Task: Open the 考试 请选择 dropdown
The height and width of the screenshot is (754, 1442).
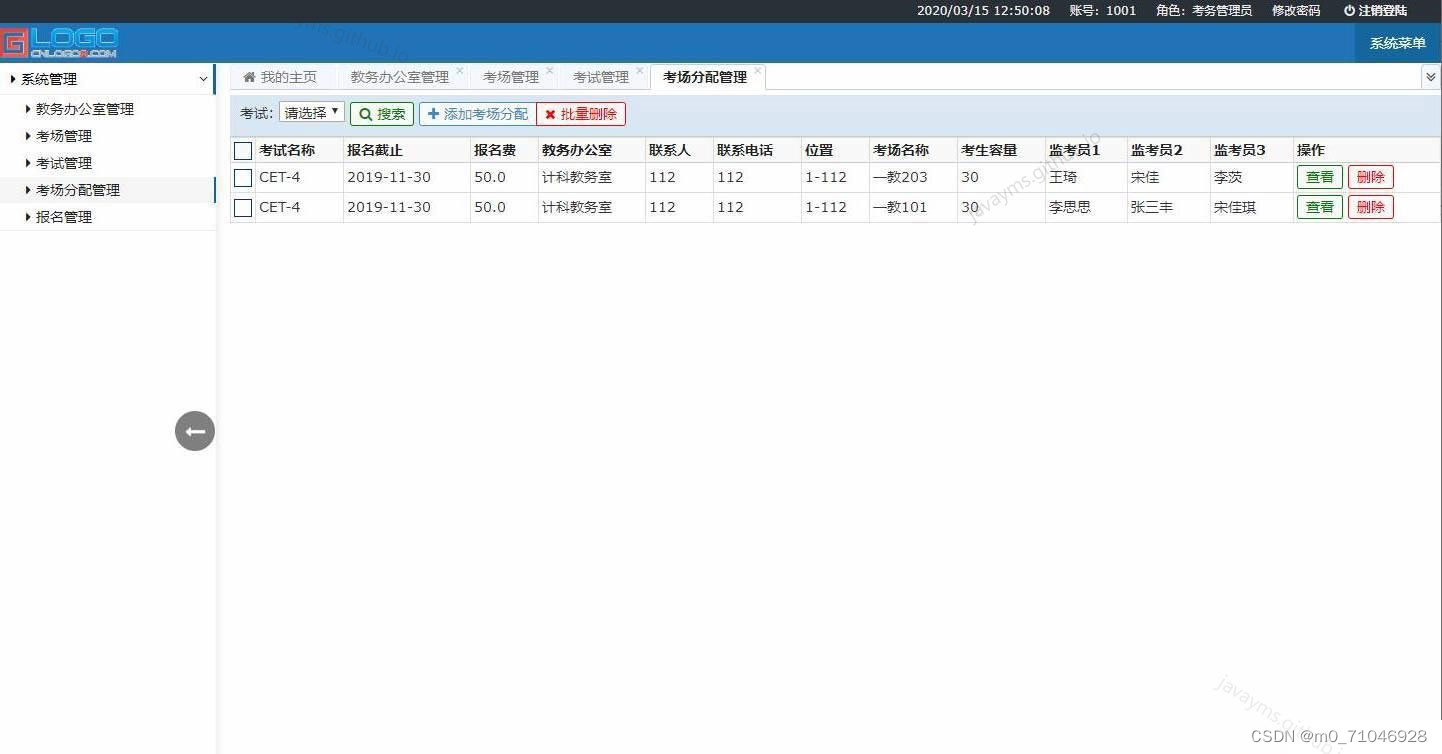Action: coord(312,113)
